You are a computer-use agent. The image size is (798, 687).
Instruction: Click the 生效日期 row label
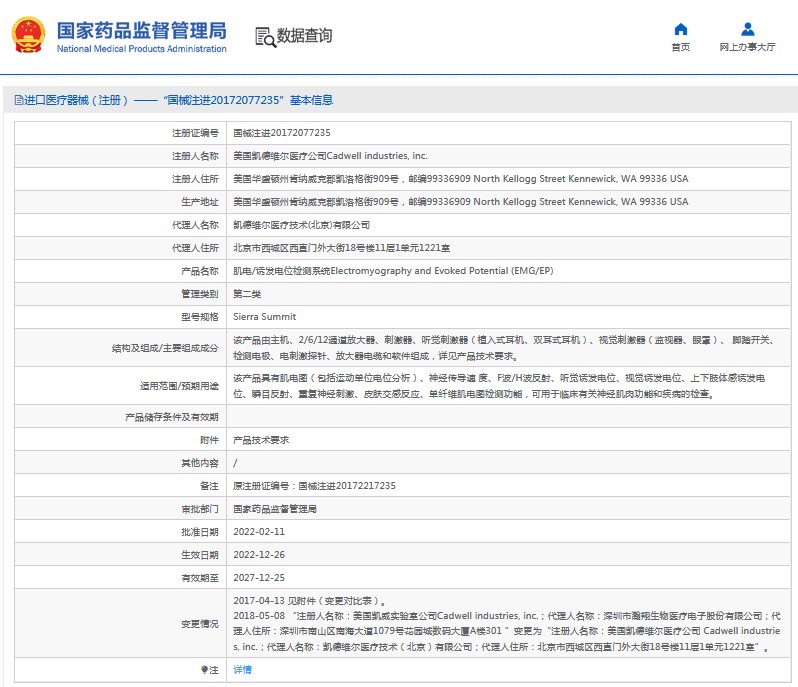point(200,555)
